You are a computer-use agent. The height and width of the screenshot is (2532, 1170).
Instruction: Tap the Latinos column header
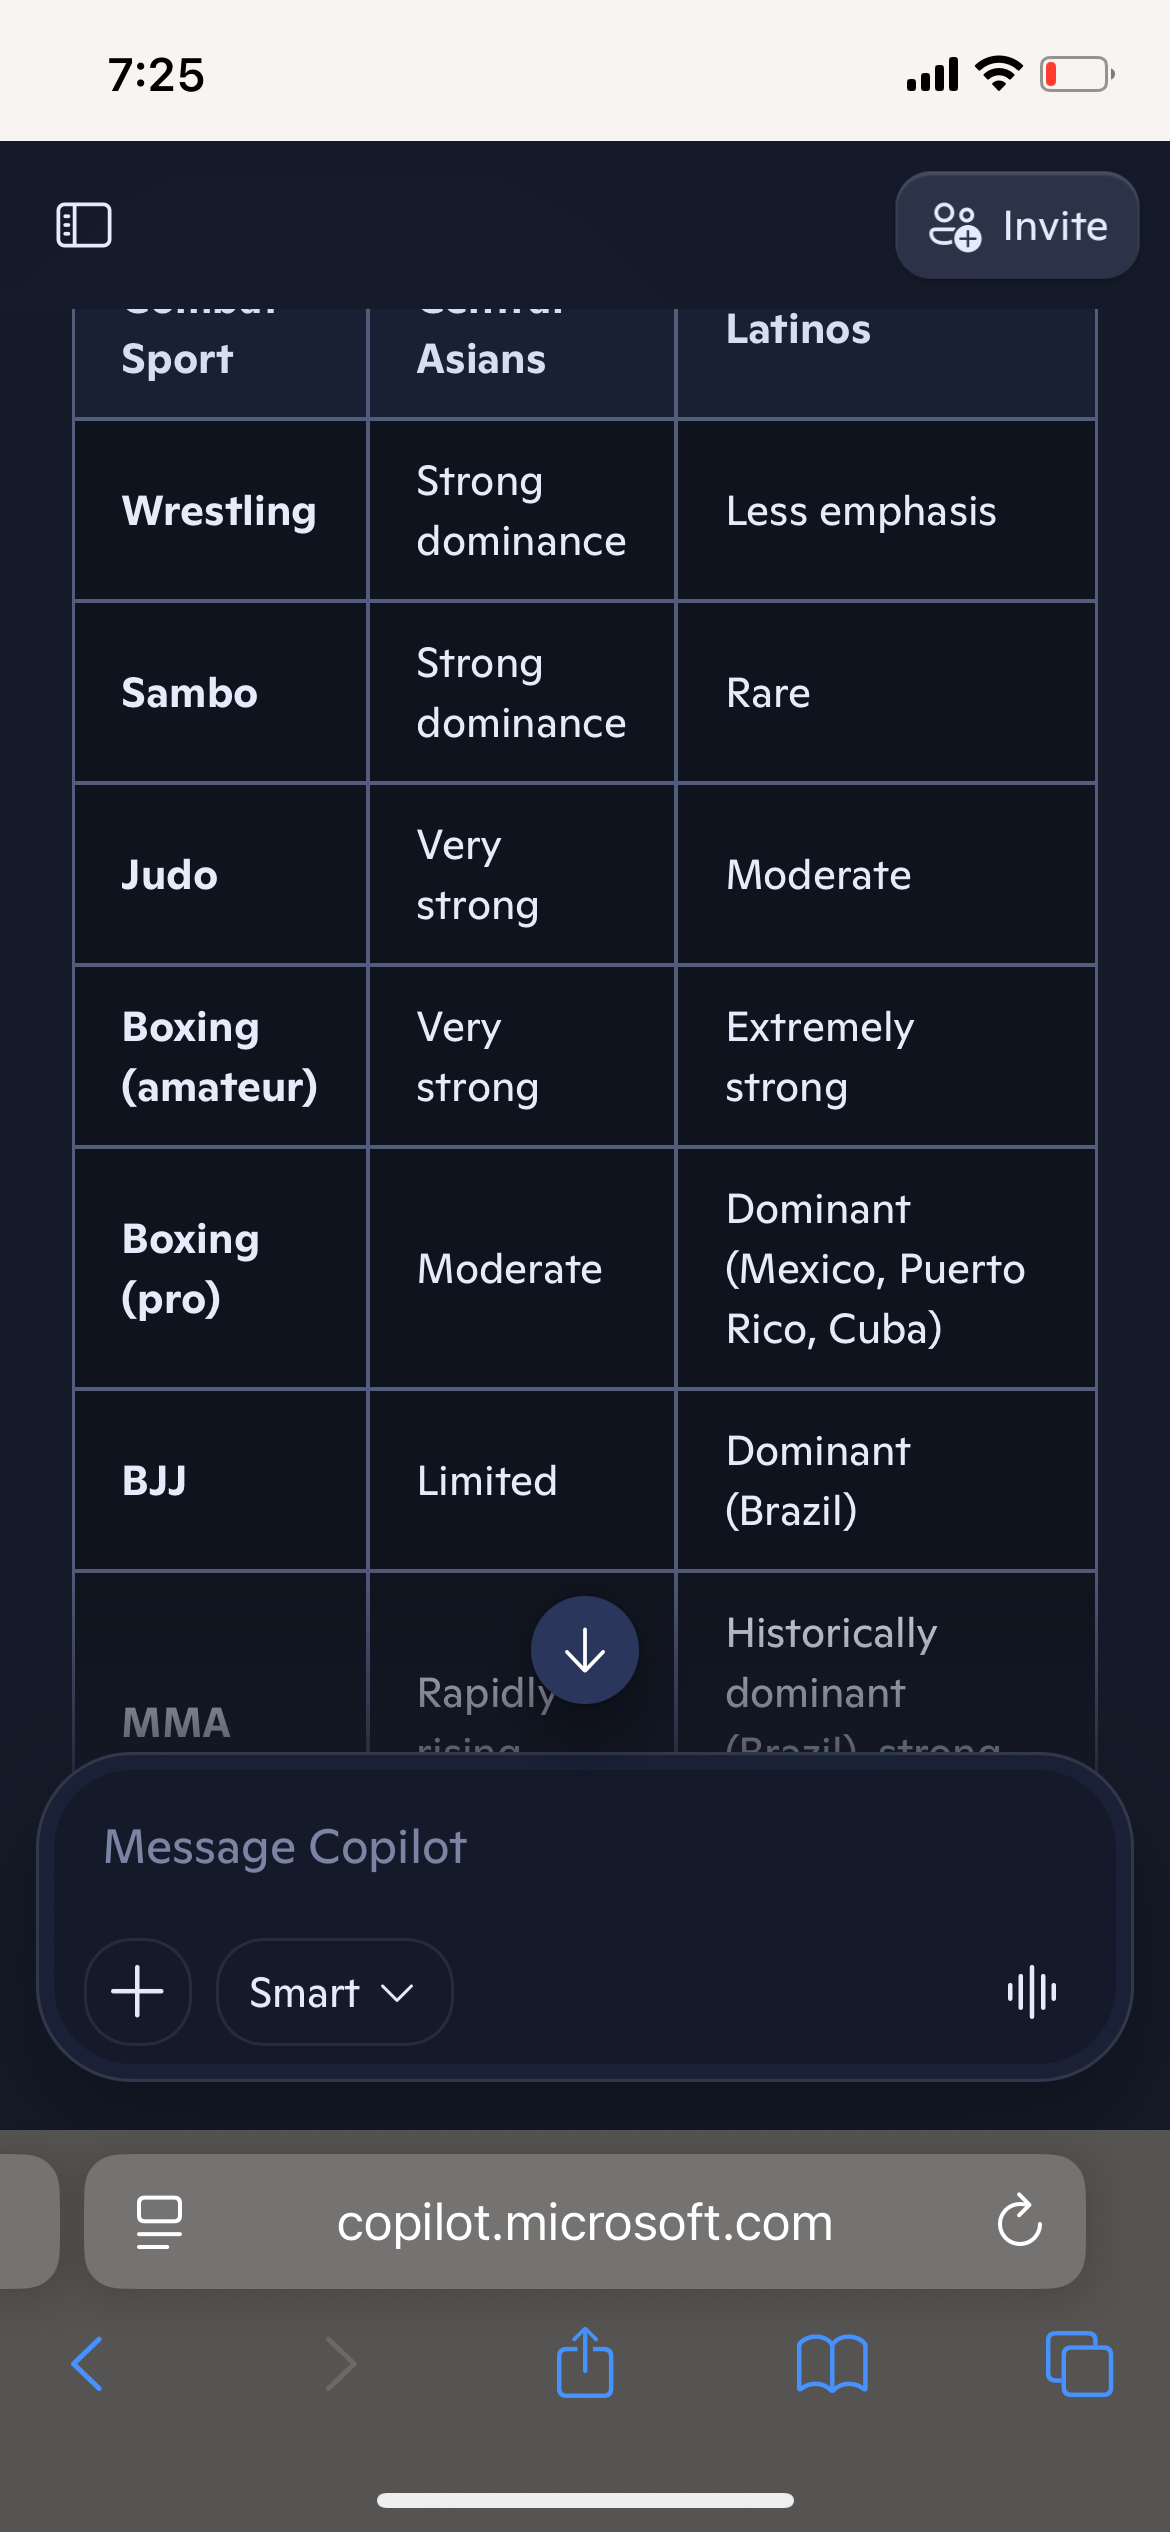[798, 330]
